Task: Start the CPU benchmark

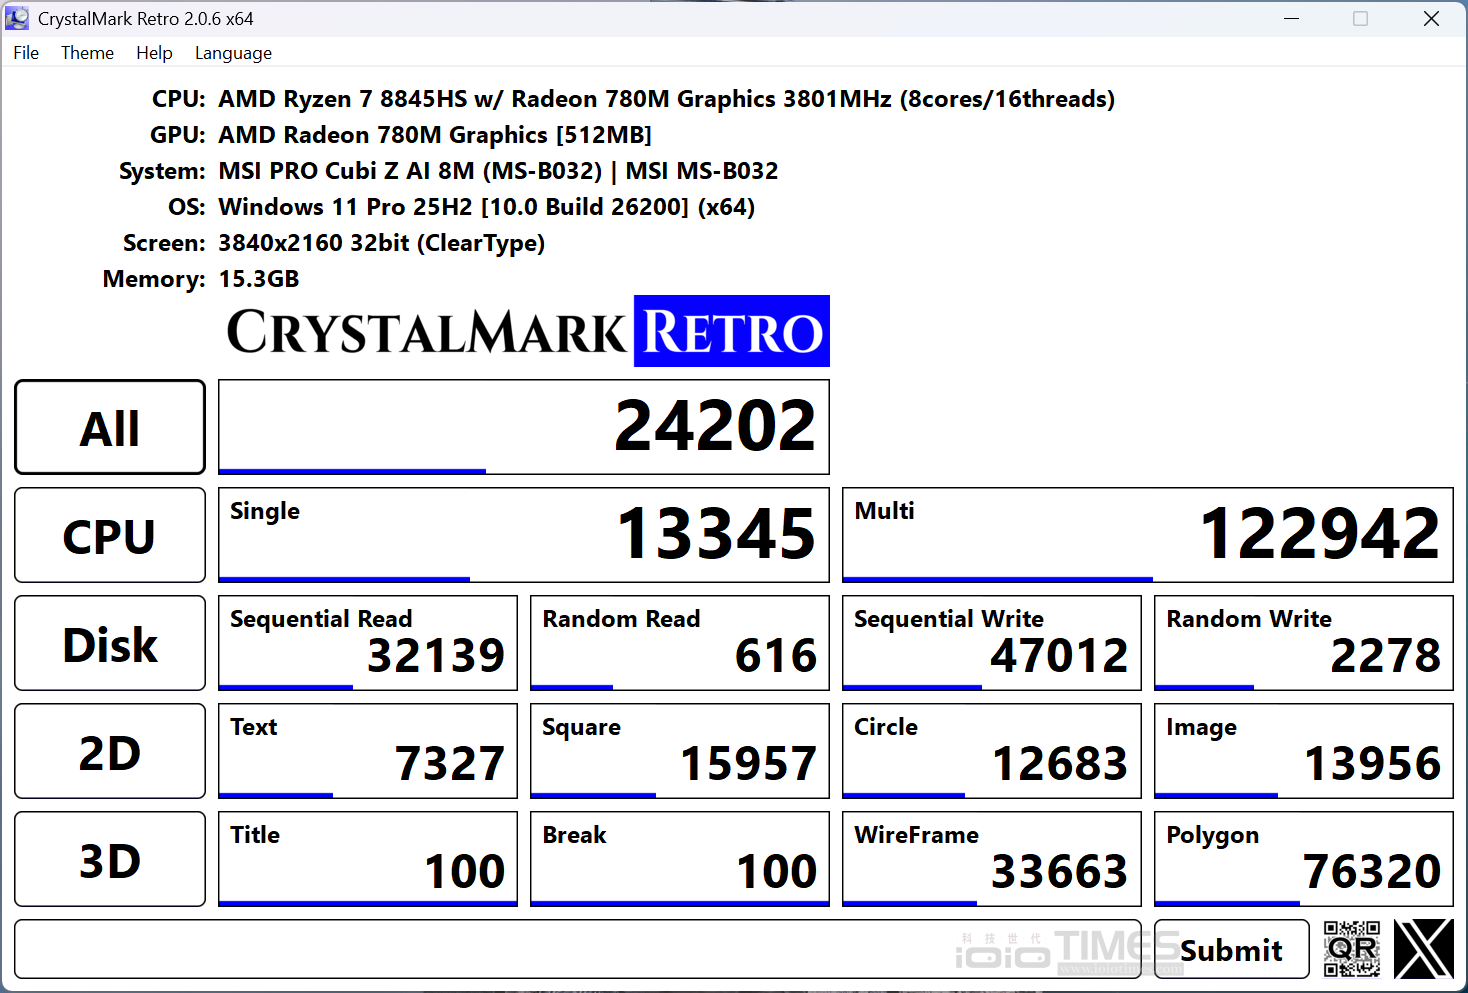Action: coord(110,535)
